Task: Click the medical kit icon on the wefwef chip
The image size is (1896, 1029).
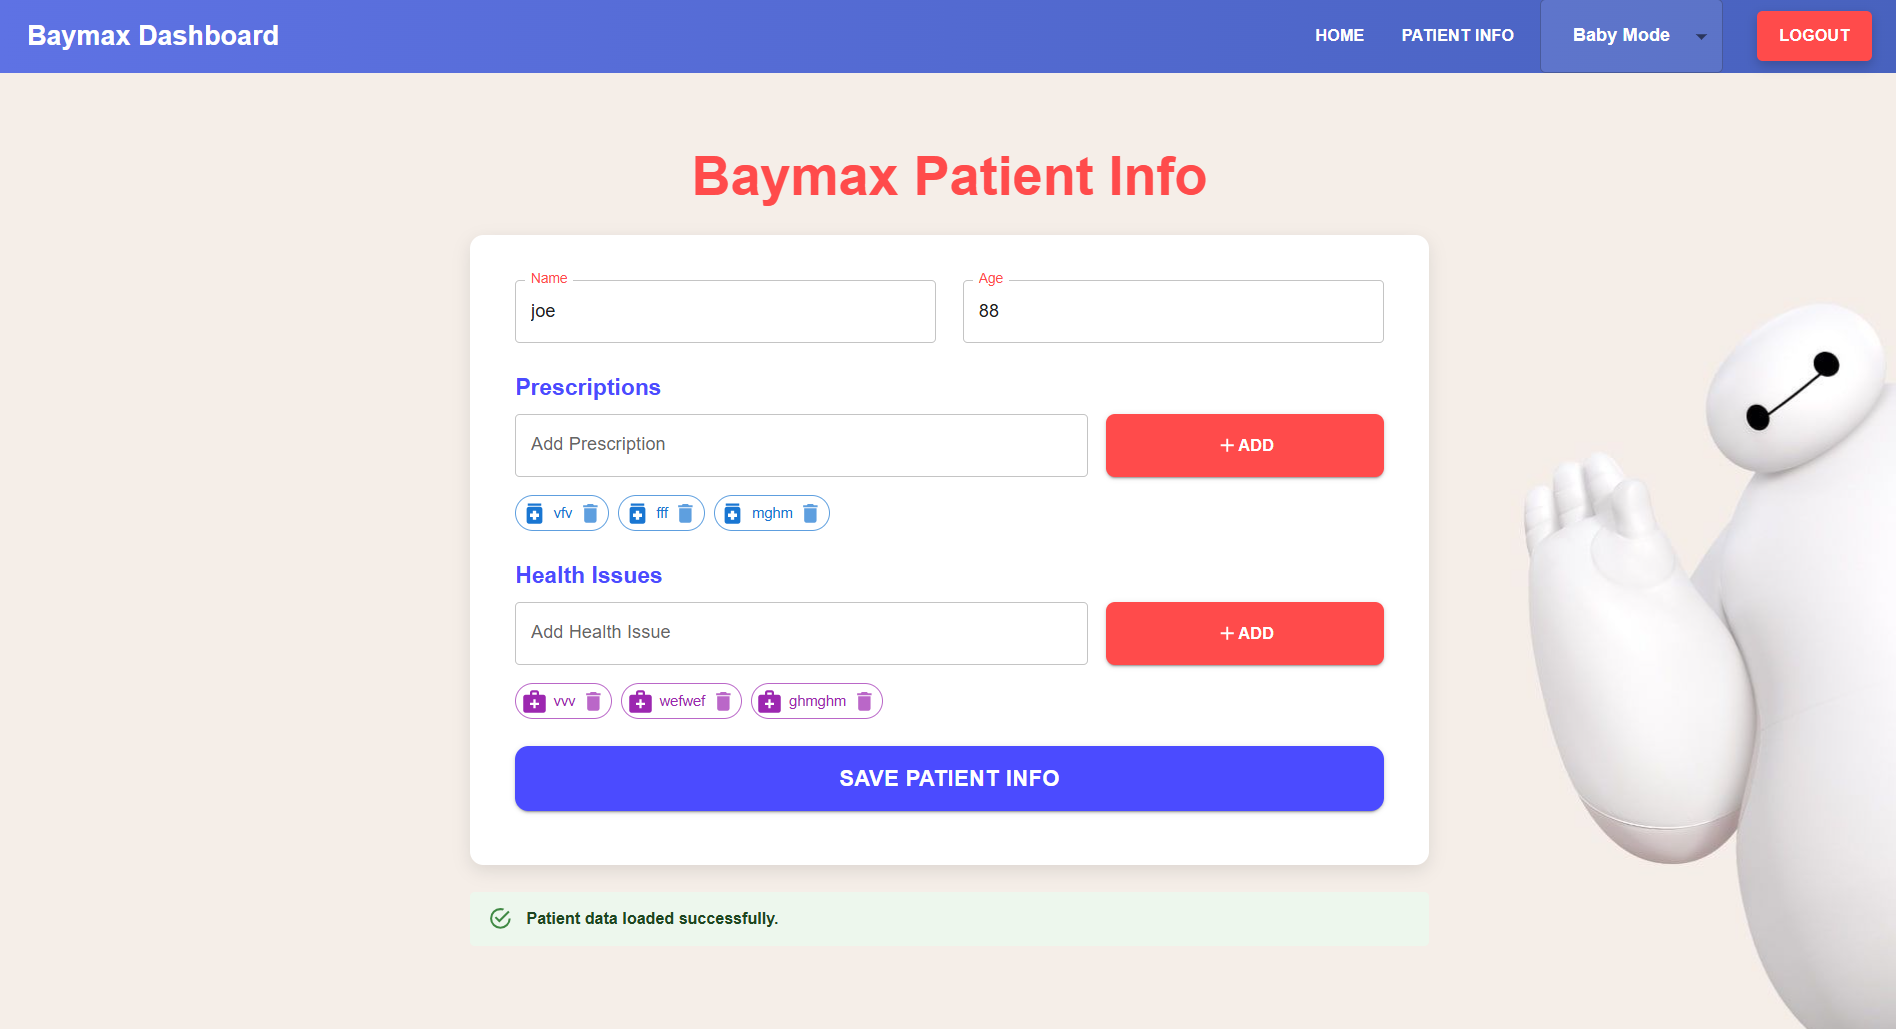Action: (x=641, y=701)
